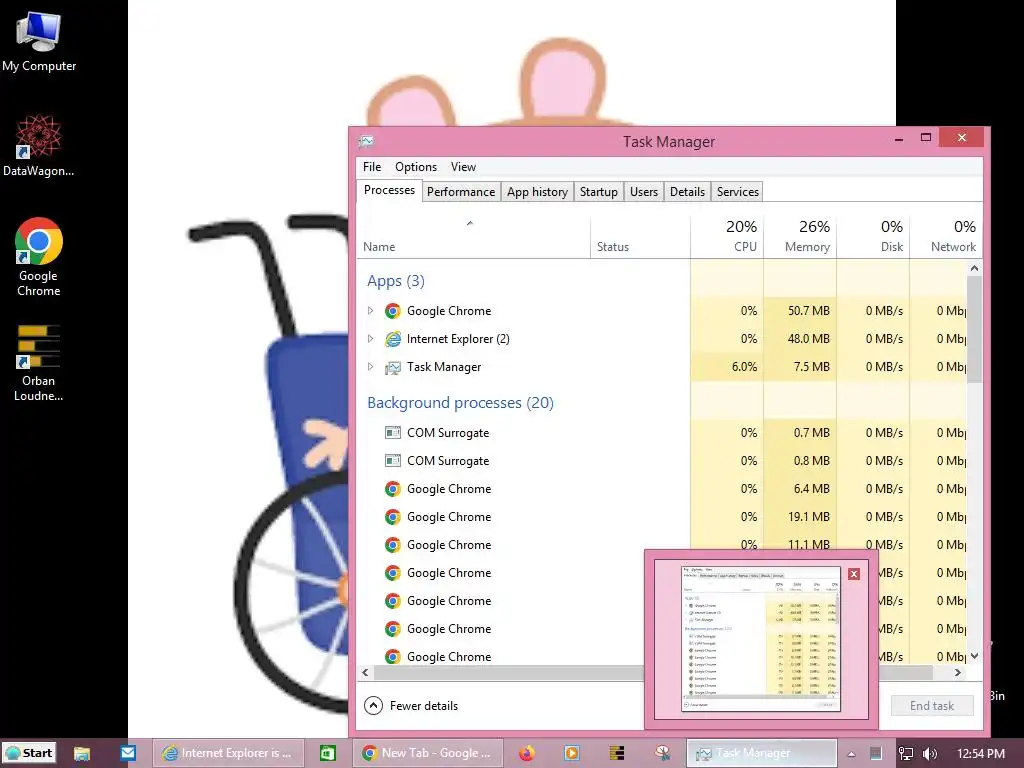
Task: Open the Orban meter taskbar icon
Action: (616, 753)
